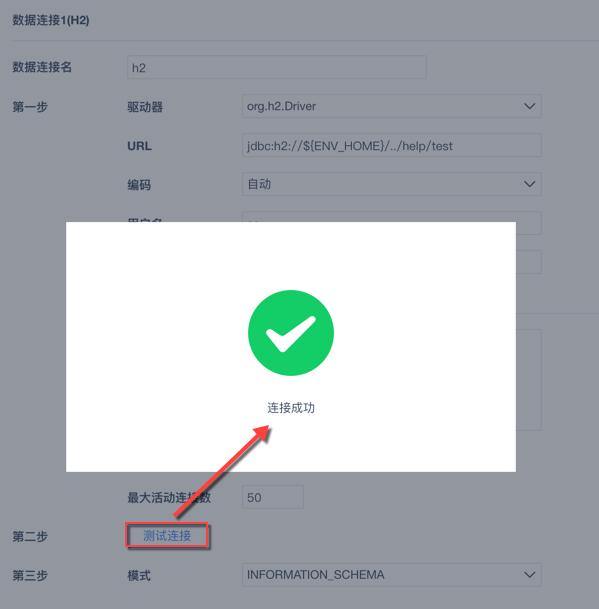Click the bold URL label
599x609 pixels.
[139, 146]
